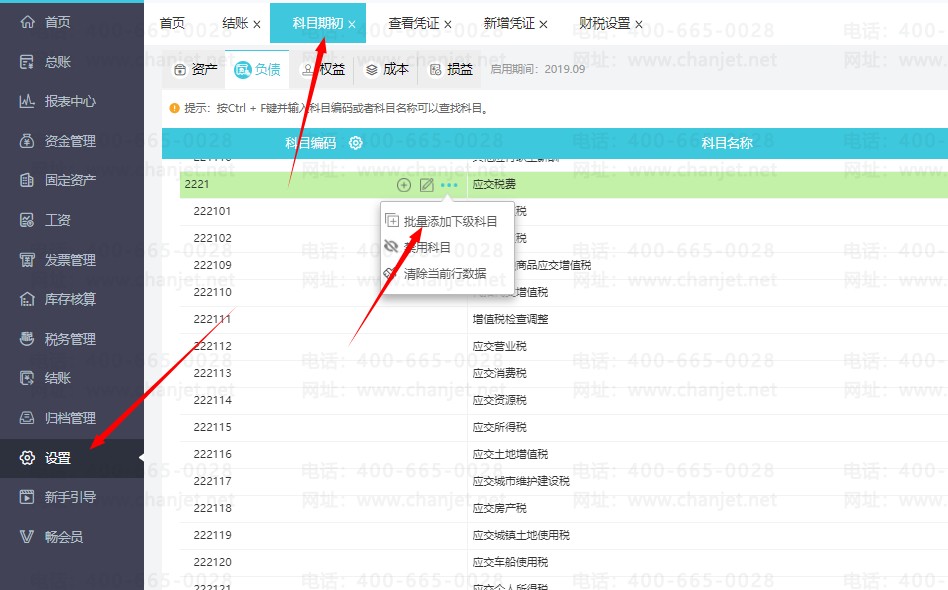Choose 清除当前行数据 from popup menu
The height and width of the screenshot is (590, 948).
pos(445,274)
